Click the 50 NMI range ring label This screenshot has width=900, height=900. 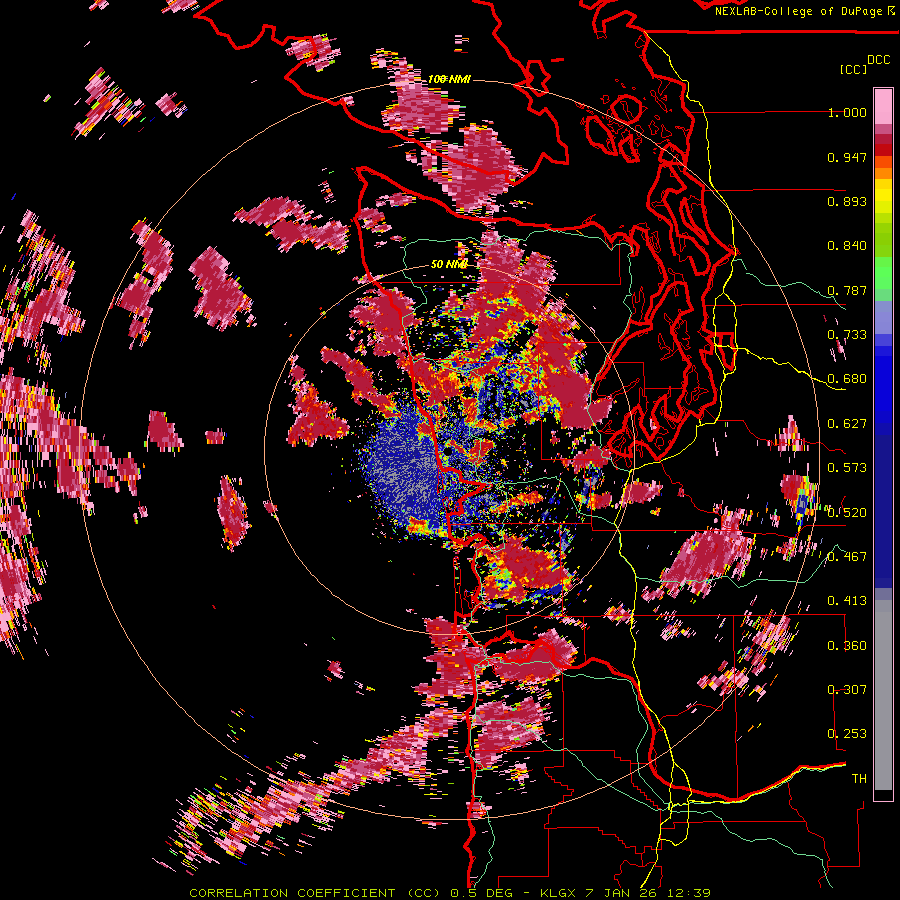[x=448, y=264]
